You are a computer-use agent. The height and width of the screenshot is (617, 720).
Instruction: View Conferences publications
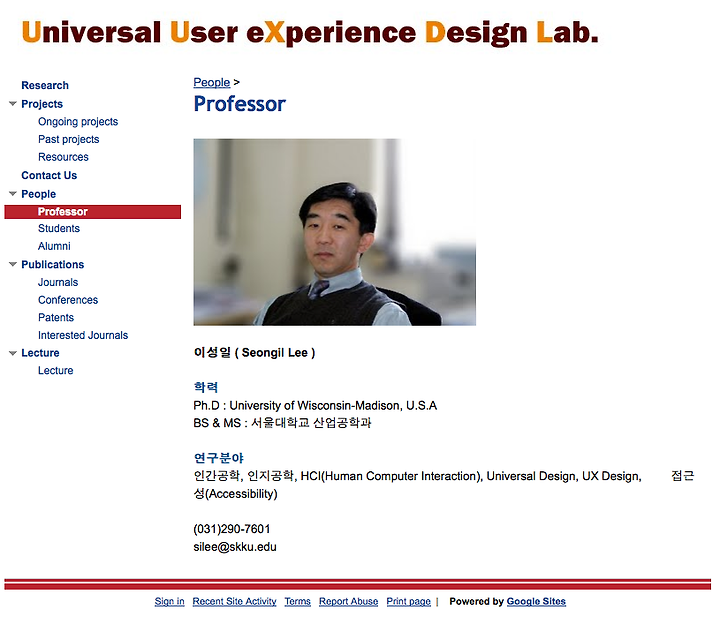coord(68,300)
